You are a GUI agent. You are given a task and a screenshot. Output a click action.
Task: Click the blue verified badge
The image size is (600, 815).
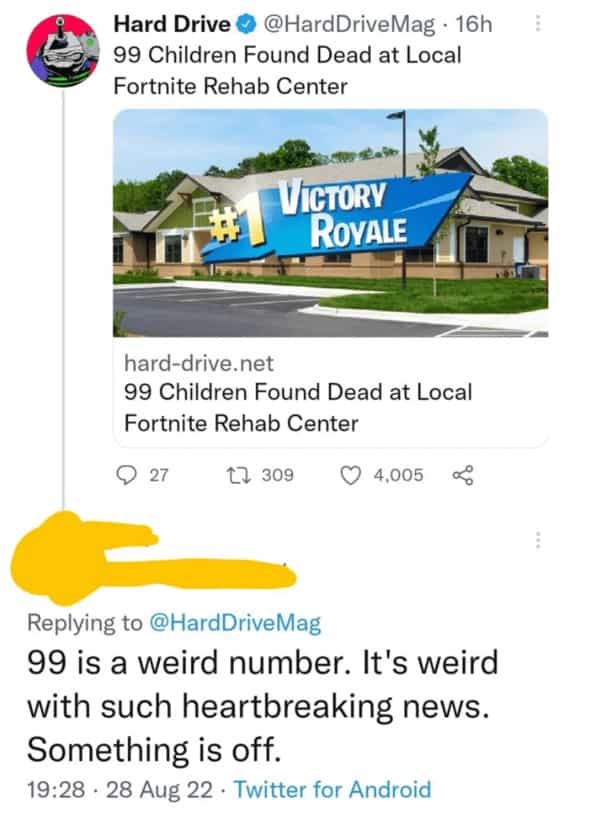(x=246, y=24)
